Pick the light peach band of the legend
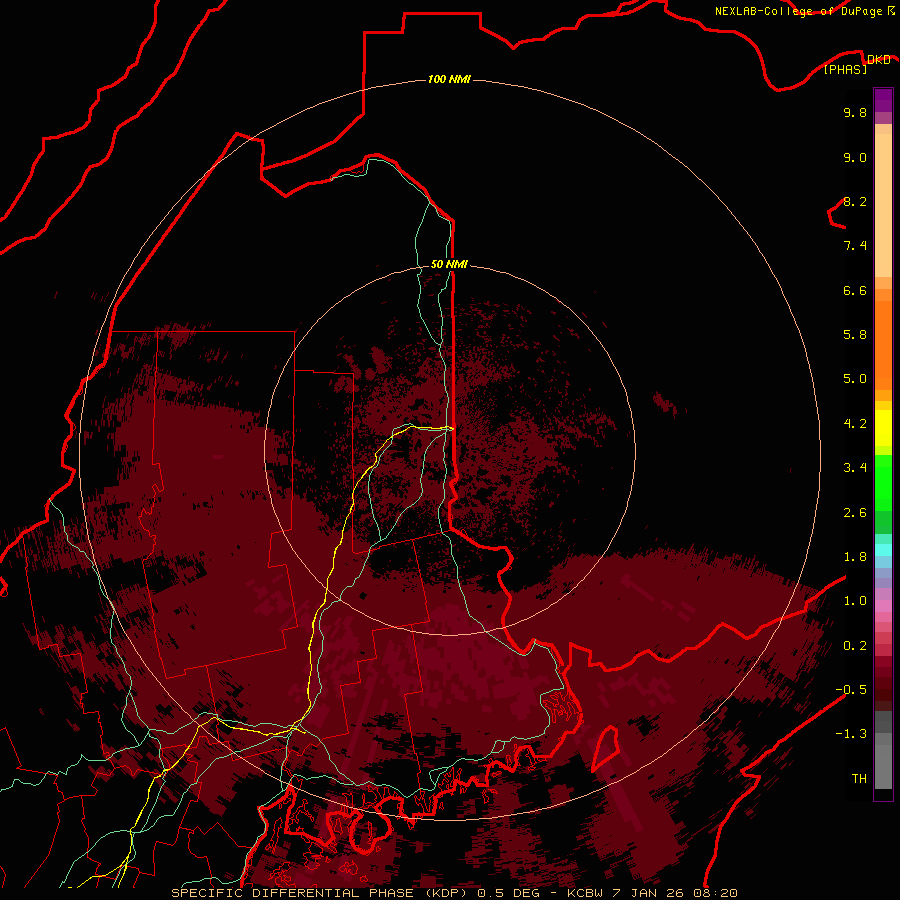Image resolution: width=900 pixels, height=900 pixels. pyautogui.click(x=883, y=205)
